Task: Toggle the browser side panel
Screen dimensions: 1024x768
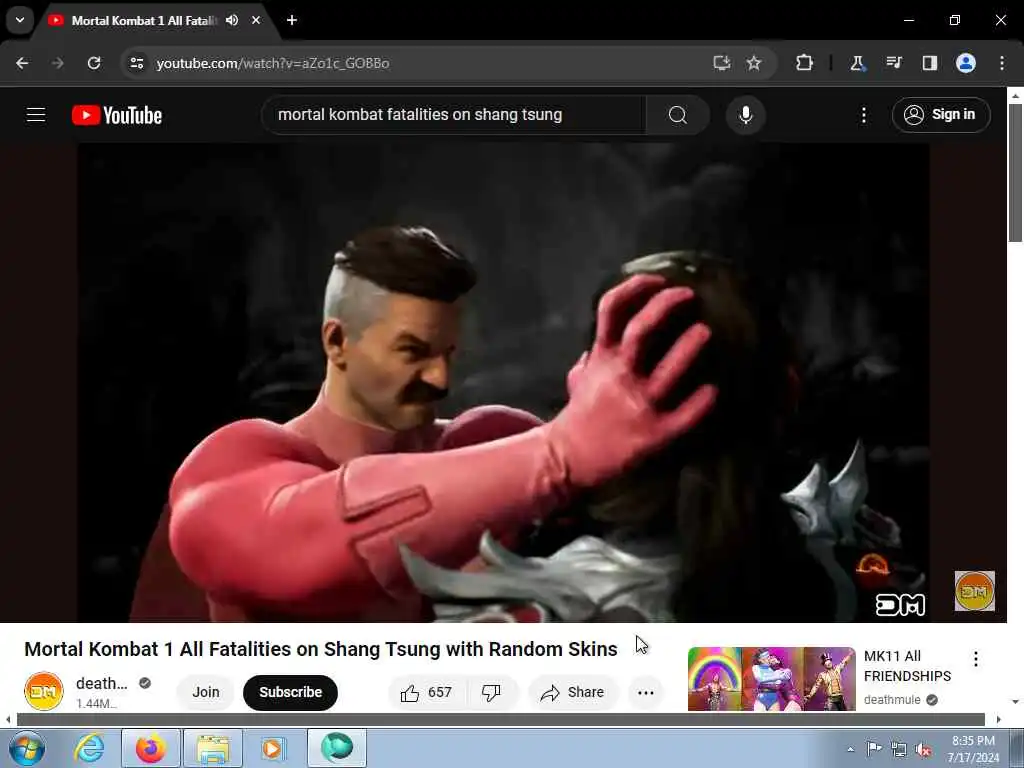Action: point(929,63)
